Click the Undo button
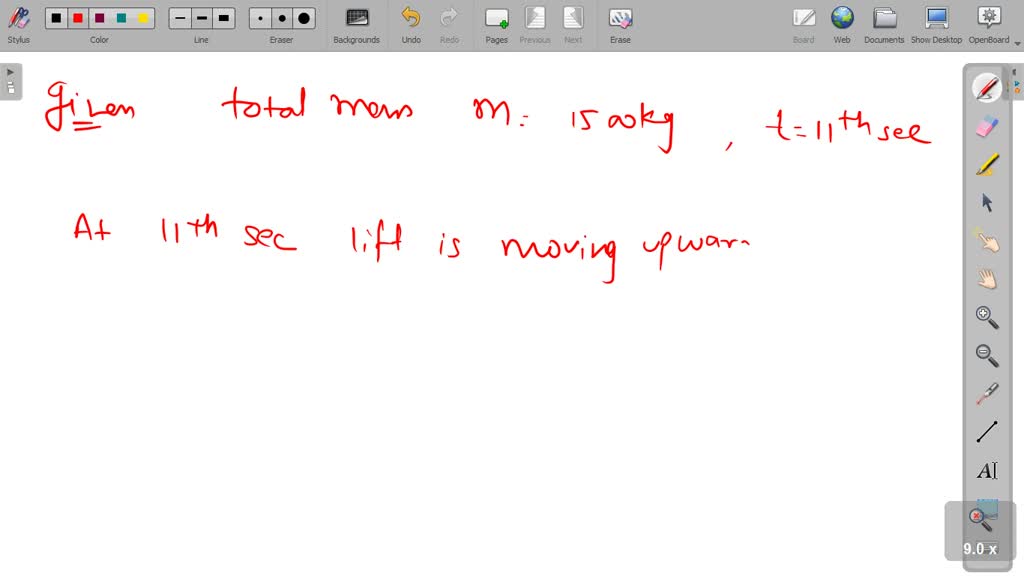 tap(411, 24)
